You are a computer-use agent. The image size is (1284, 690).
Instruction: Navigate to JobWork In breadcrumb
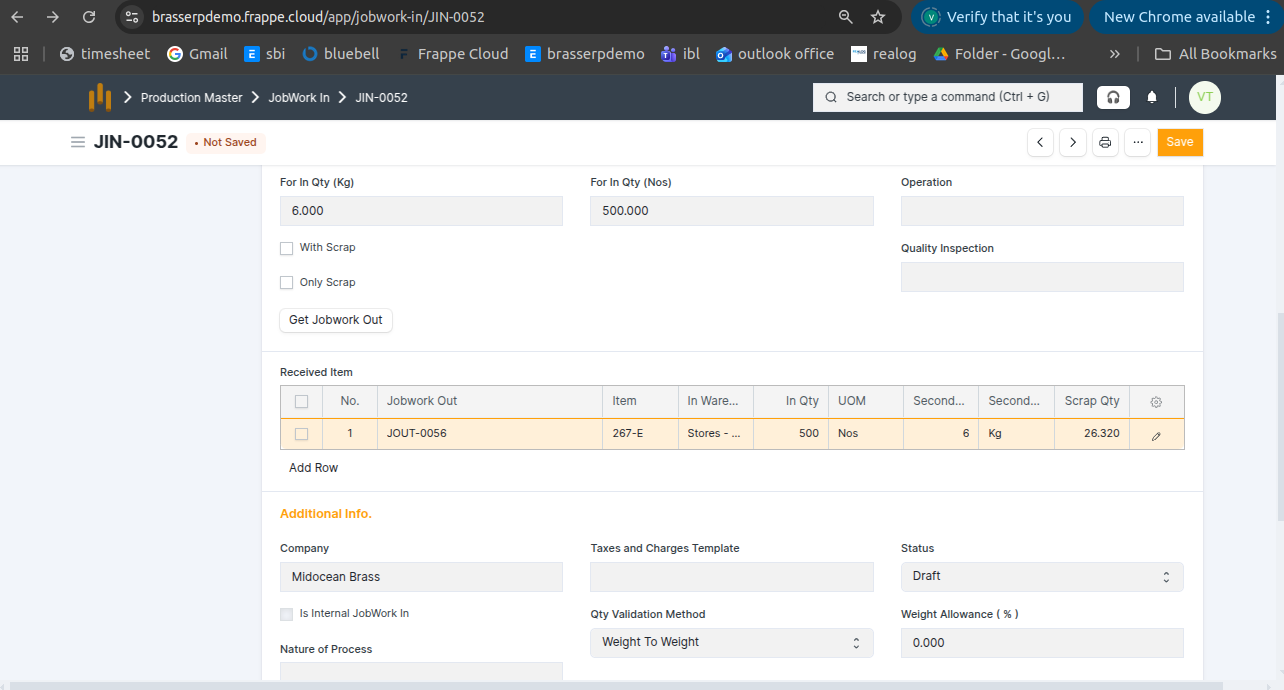[x=298, y=98]
